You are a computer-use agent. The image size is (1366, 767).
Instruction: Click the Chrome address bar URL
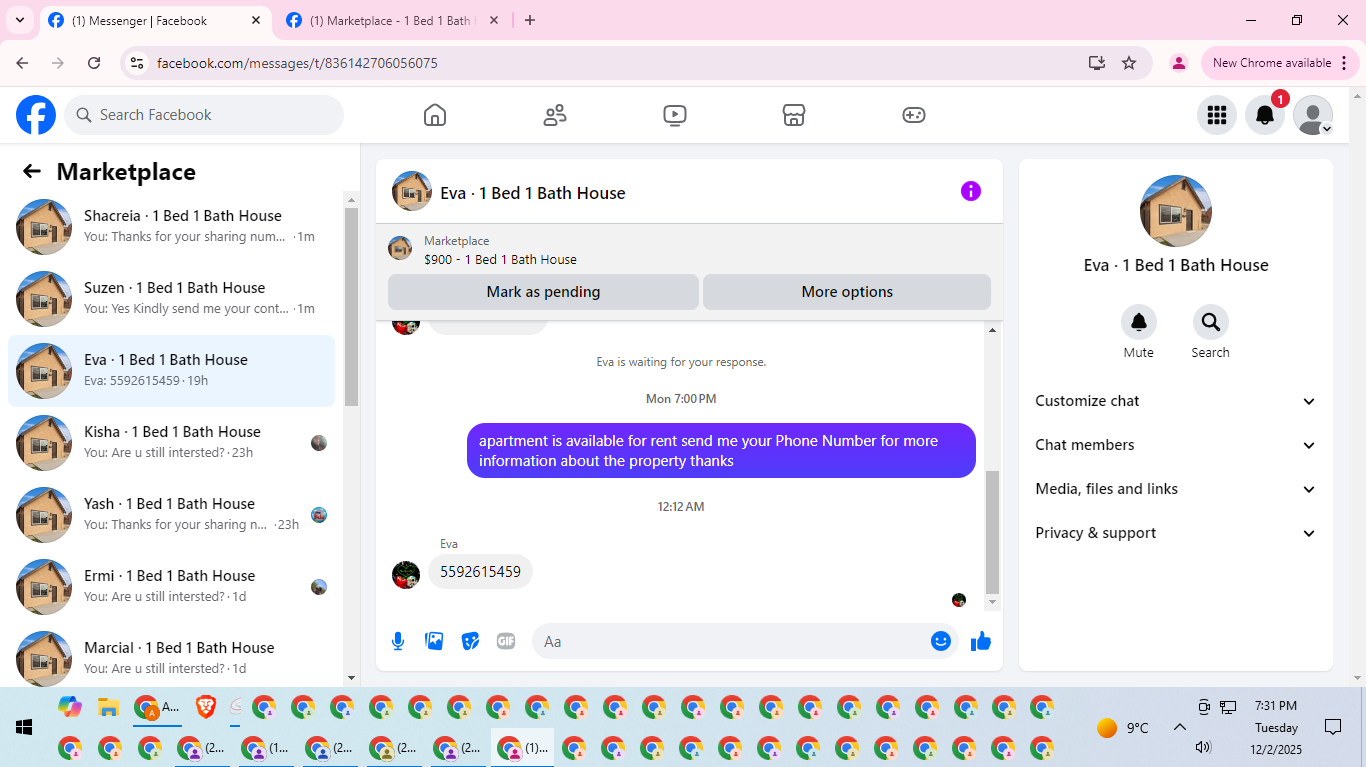[297, 63]
